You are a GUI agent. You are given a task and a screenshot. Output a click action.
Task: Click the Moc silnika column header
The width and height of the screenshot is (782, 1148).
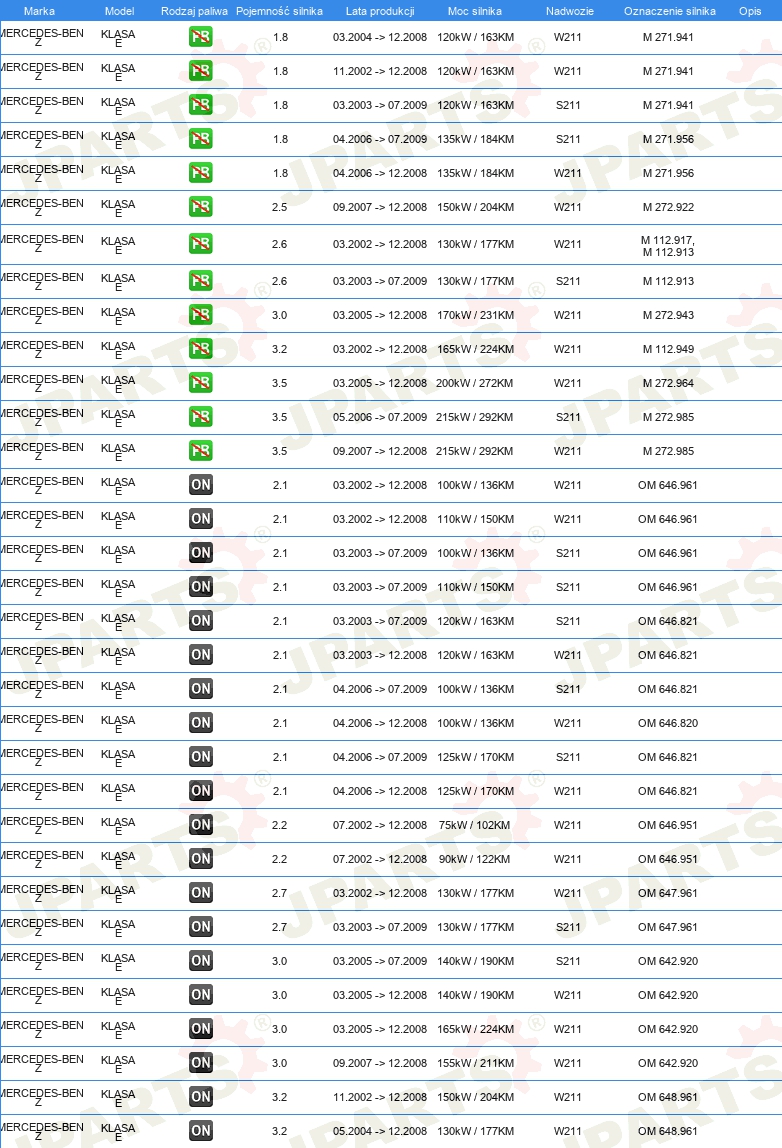tap(474, 11)
